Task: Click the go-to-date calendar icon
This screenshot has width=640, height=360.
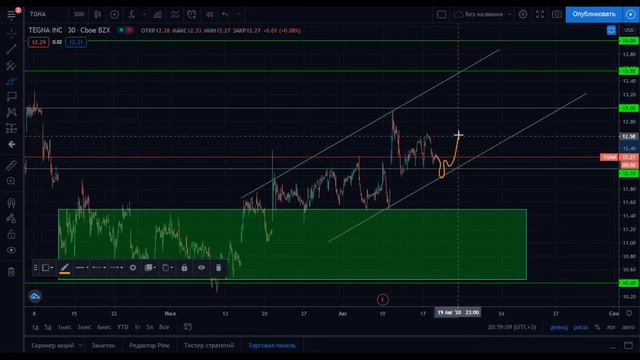Action: coord(187,327)
